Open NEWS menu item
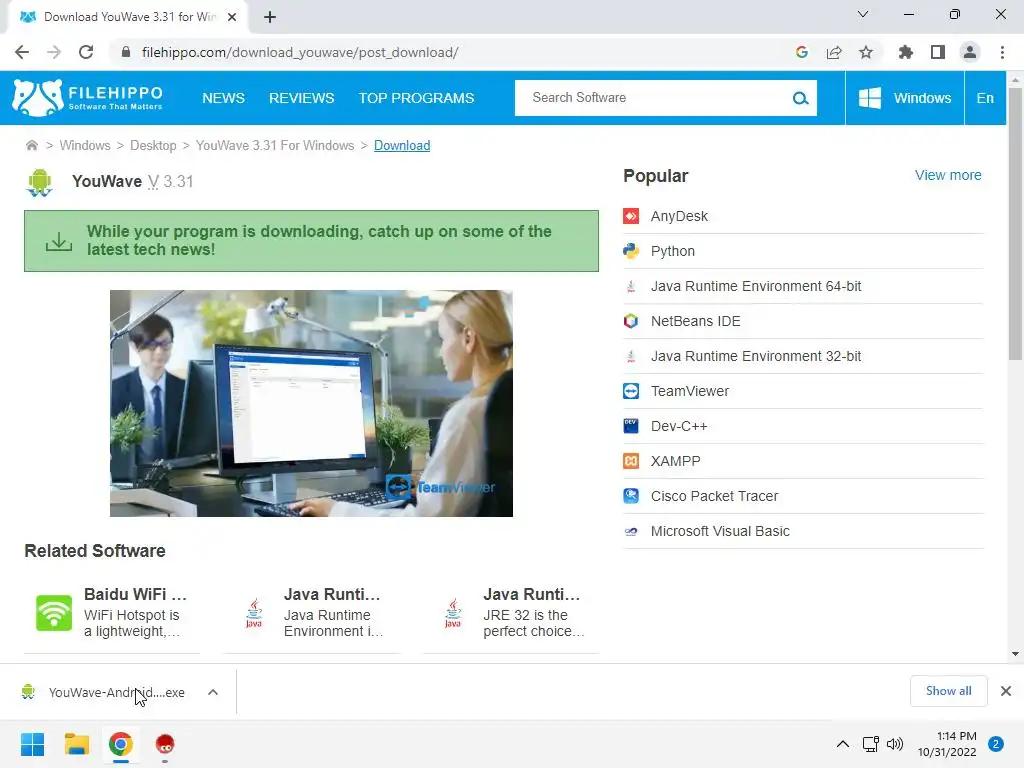1024x768 pixels. coord(223,98)
